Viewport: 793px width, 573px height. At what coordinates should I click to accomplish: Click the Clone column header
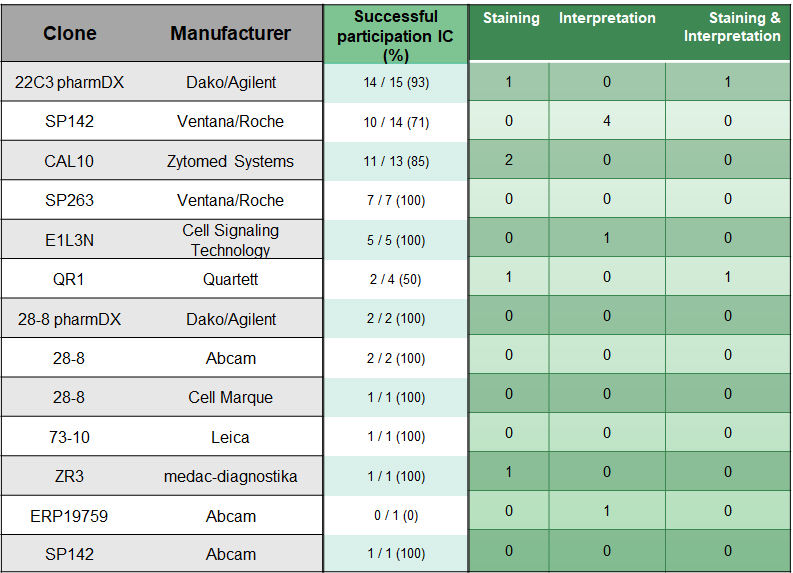(x=70, y=34)
